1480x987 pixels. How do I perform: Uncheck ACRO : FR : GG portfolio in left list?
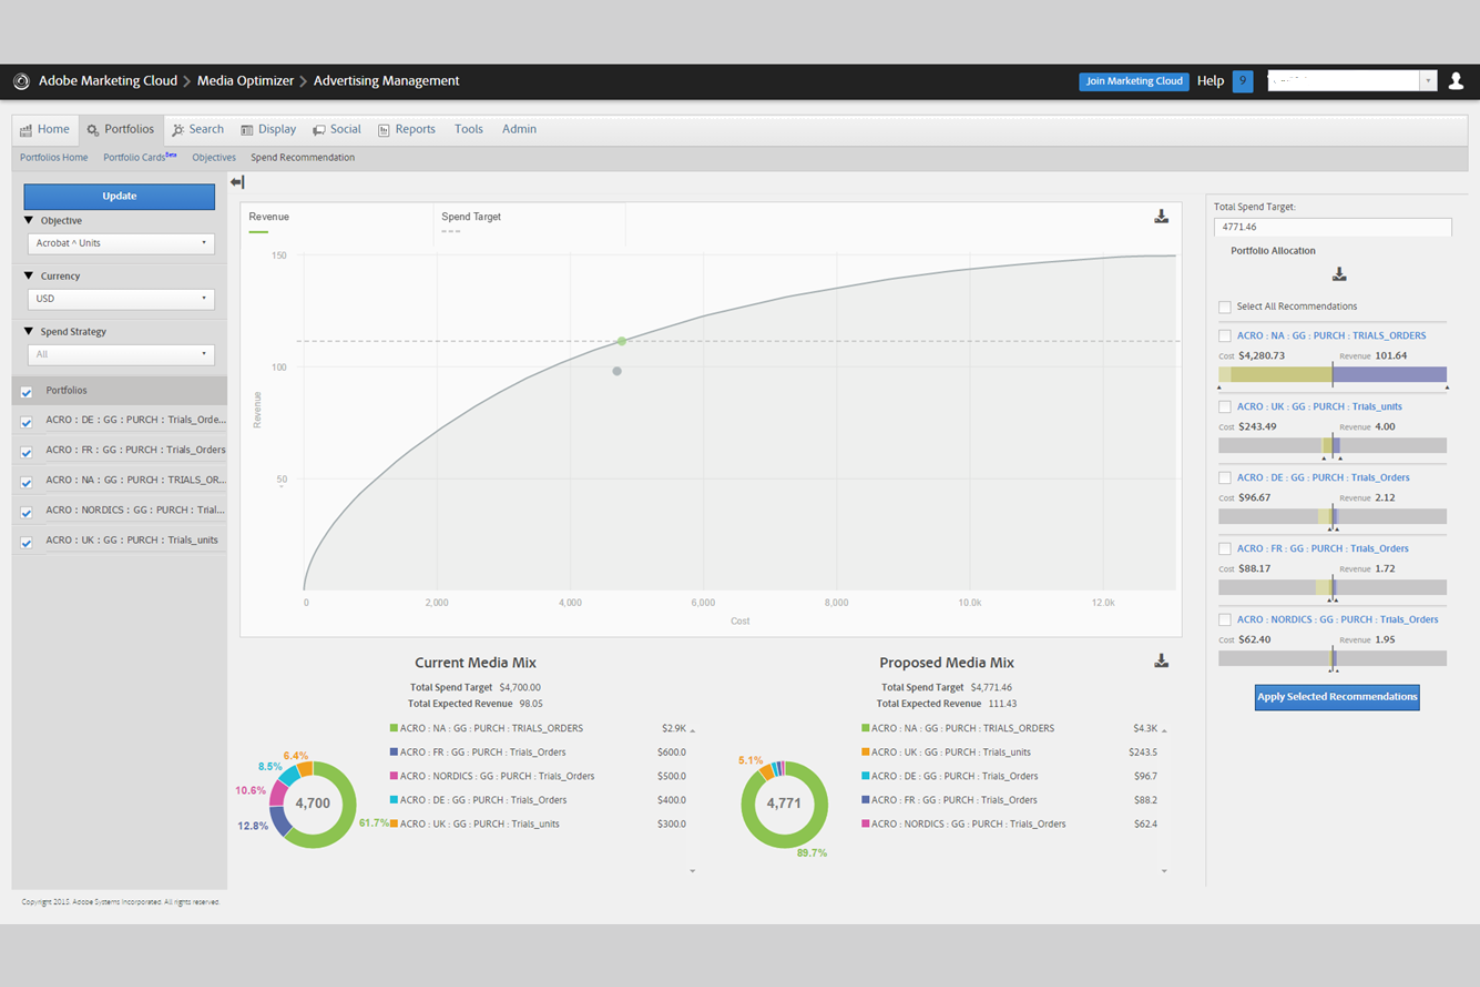26,452
